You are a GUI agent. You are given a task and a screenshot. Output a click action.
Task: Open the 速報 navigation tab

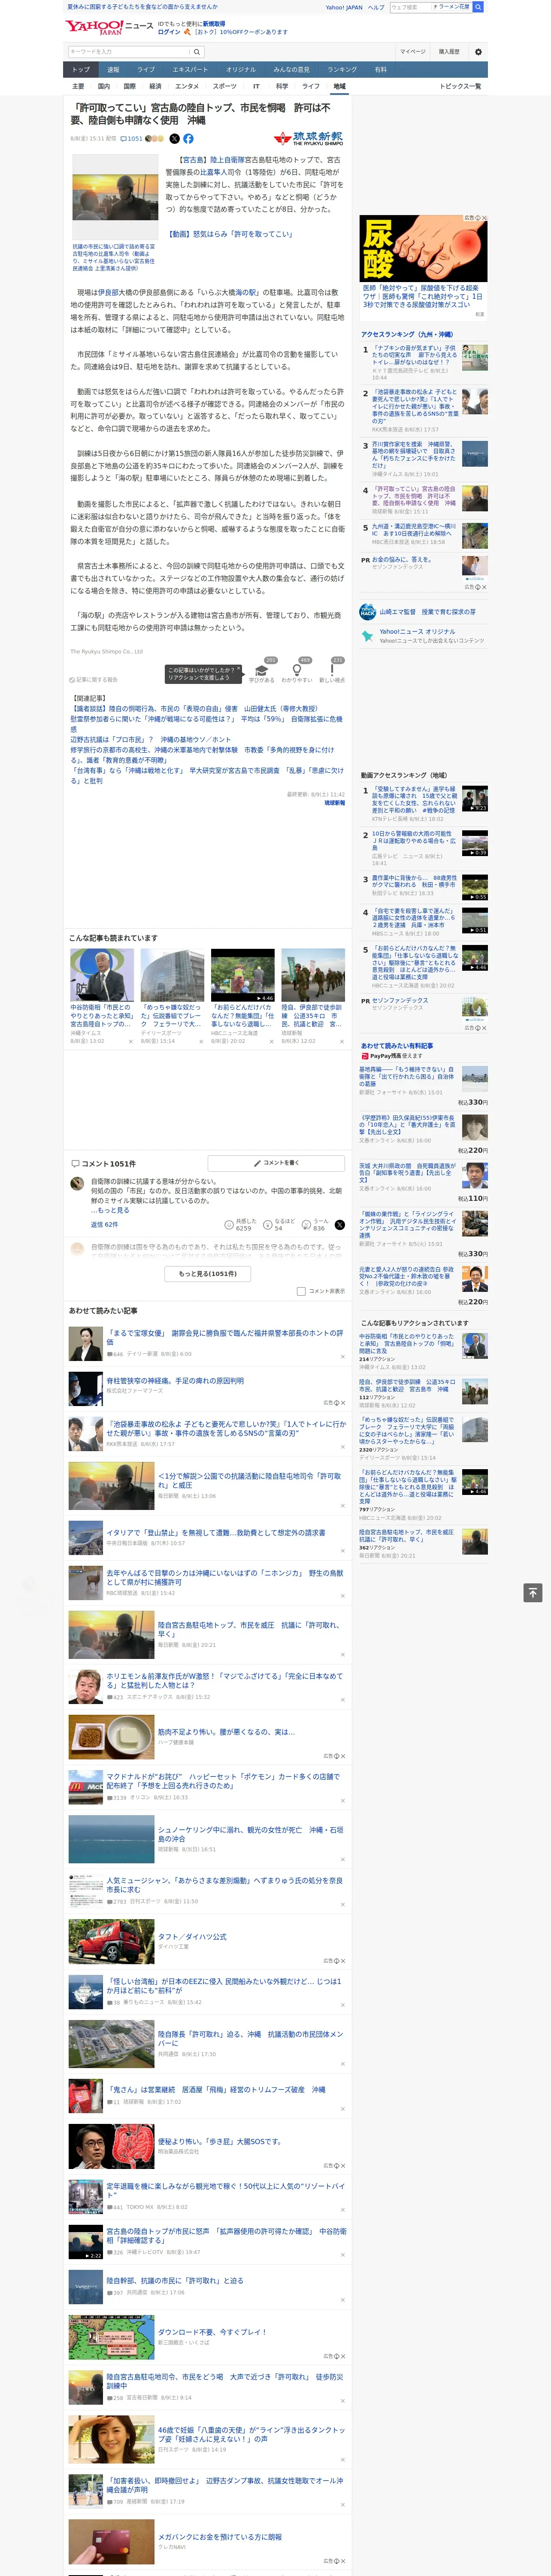coord(113,70)
